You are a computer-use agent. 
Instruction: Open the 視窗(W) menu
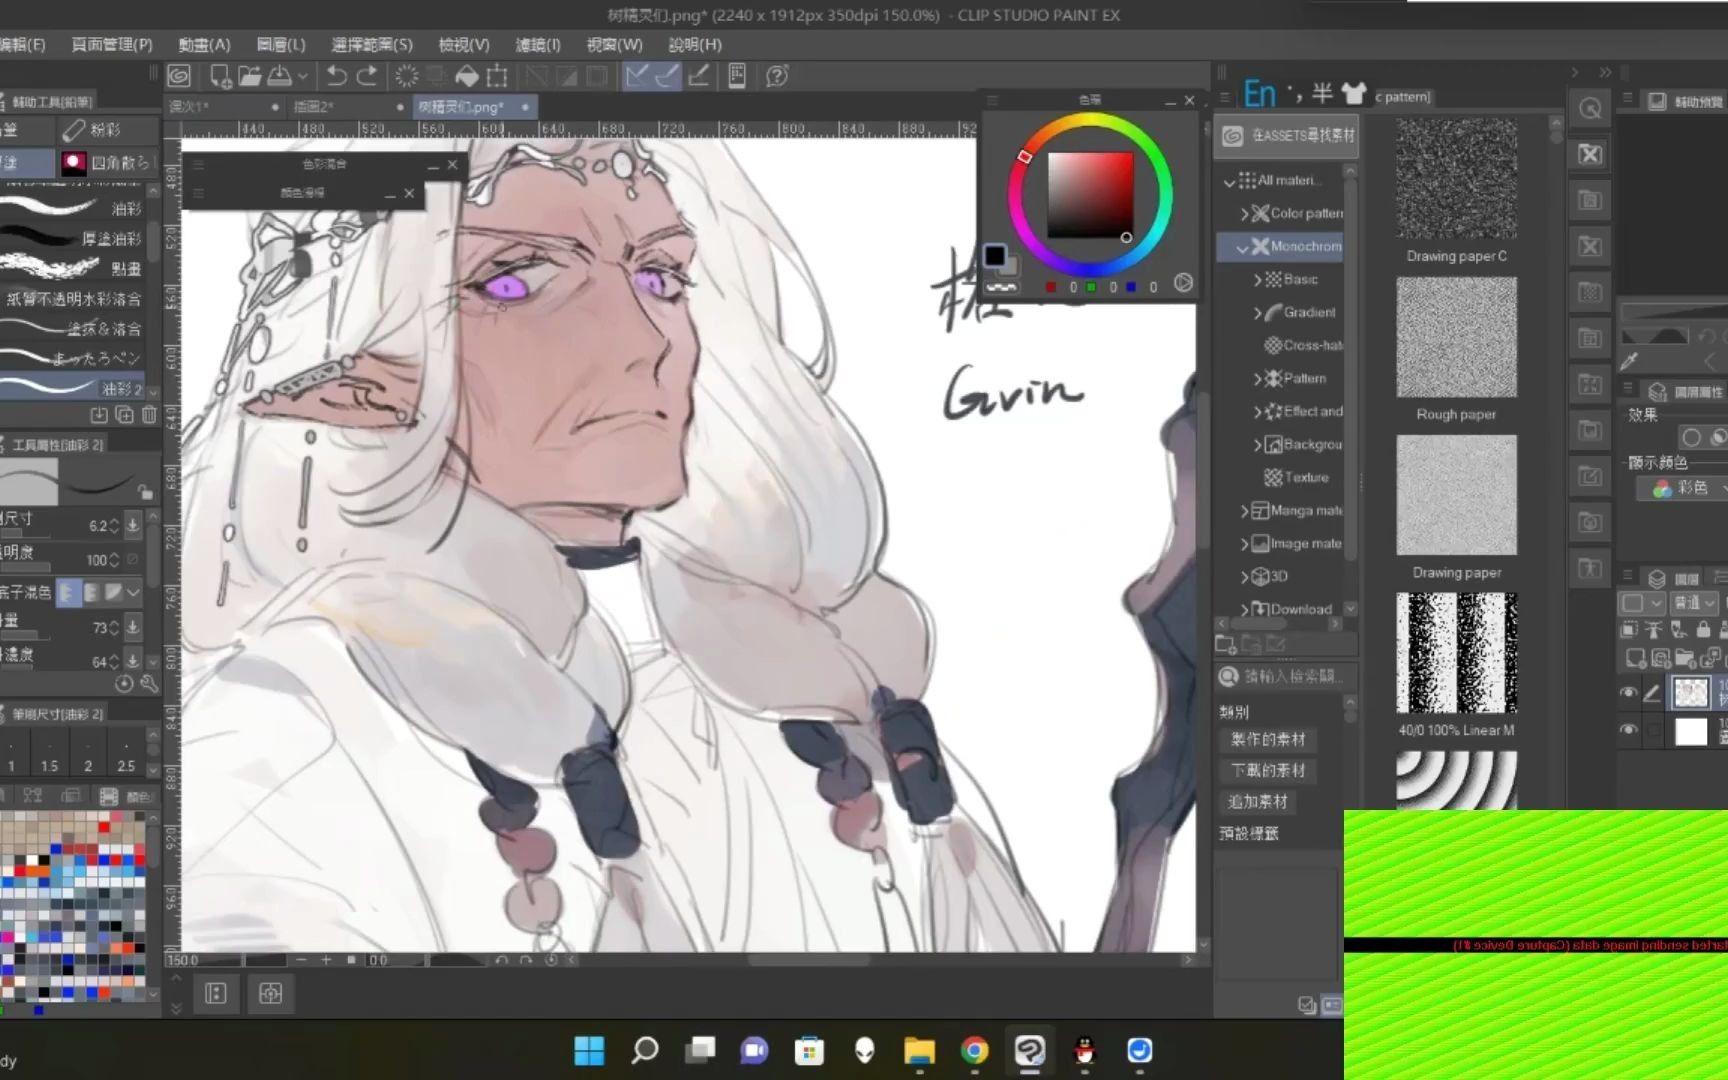[x=614, y=45]
